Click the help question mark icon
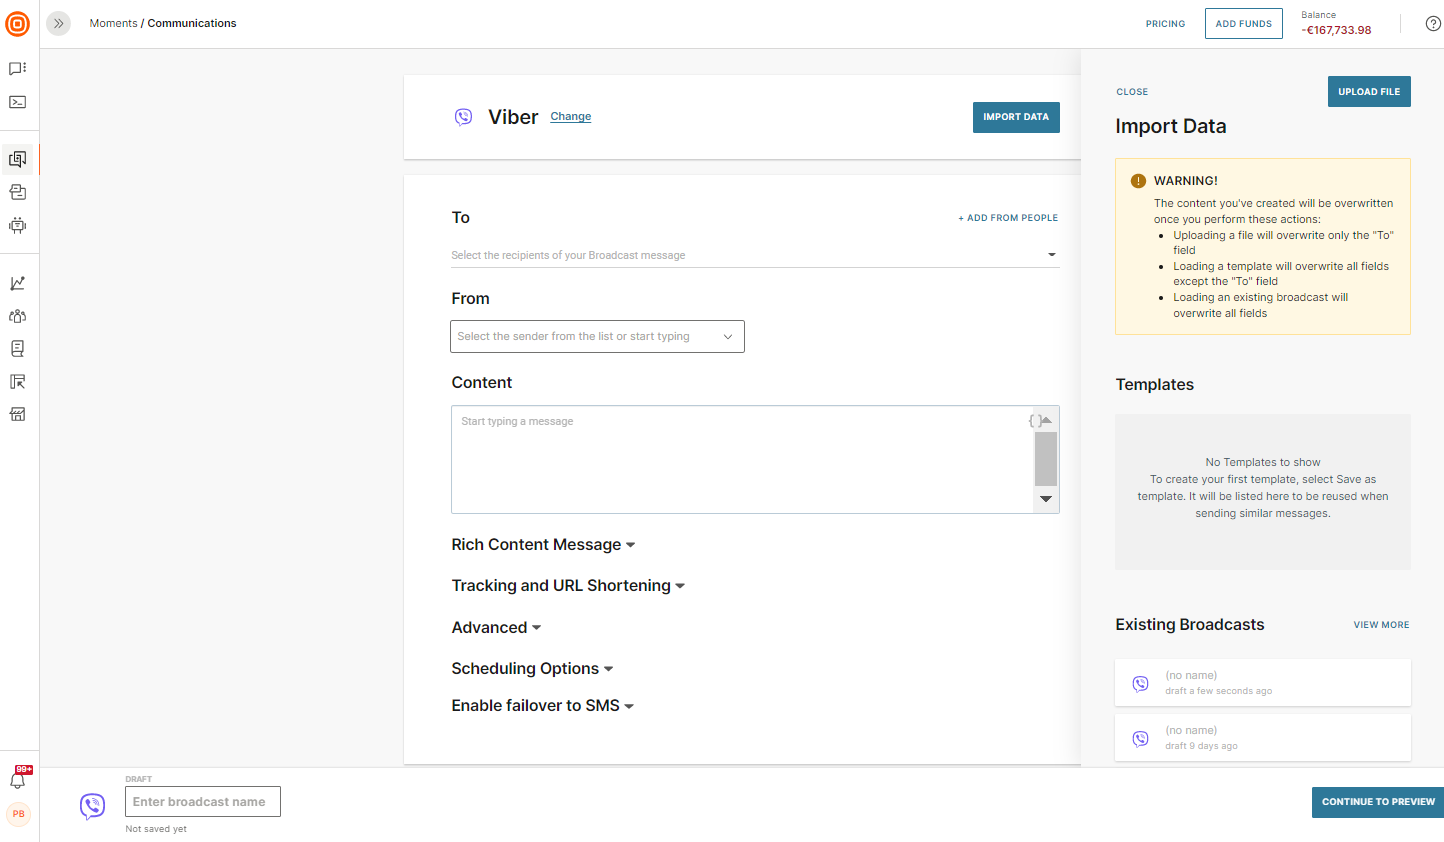Viewport: 1444px width, 842px height. click(x=1432, y=24)
